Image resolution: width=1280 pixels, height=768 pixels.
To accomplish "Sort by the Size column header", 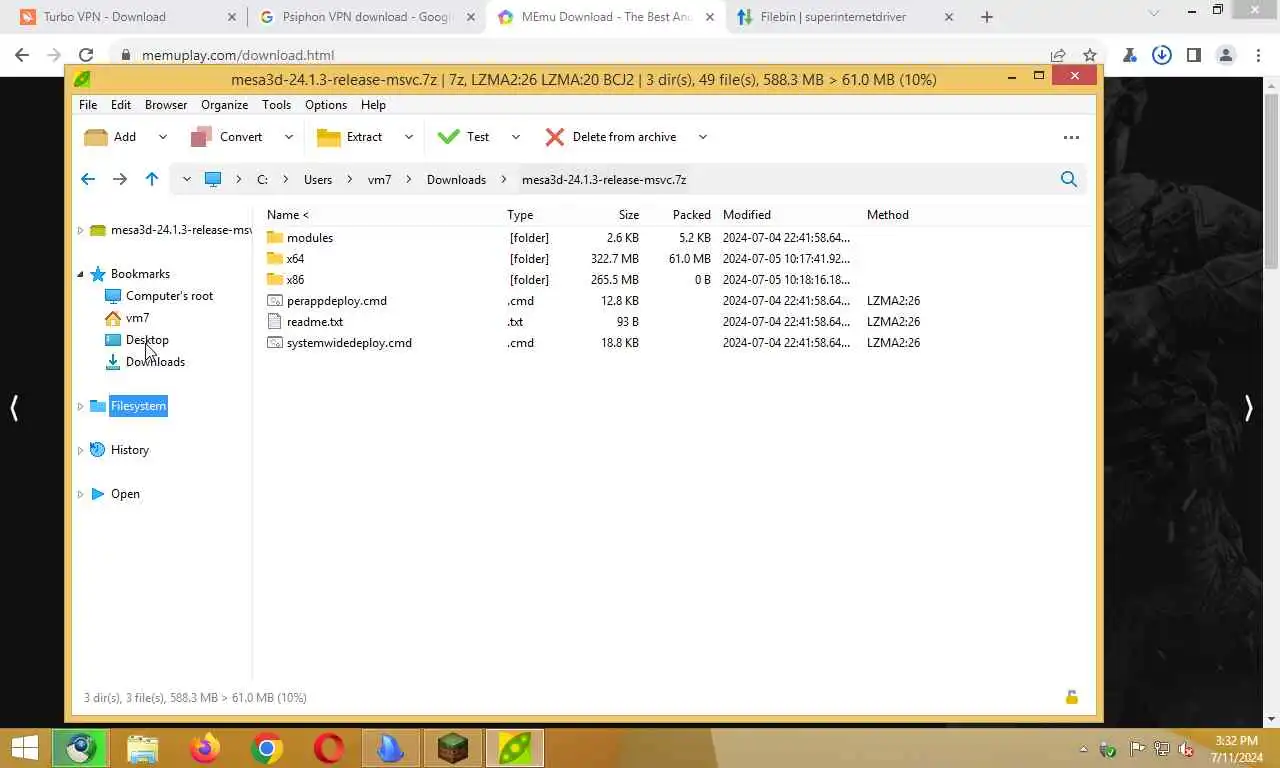I will pos(628,215).
